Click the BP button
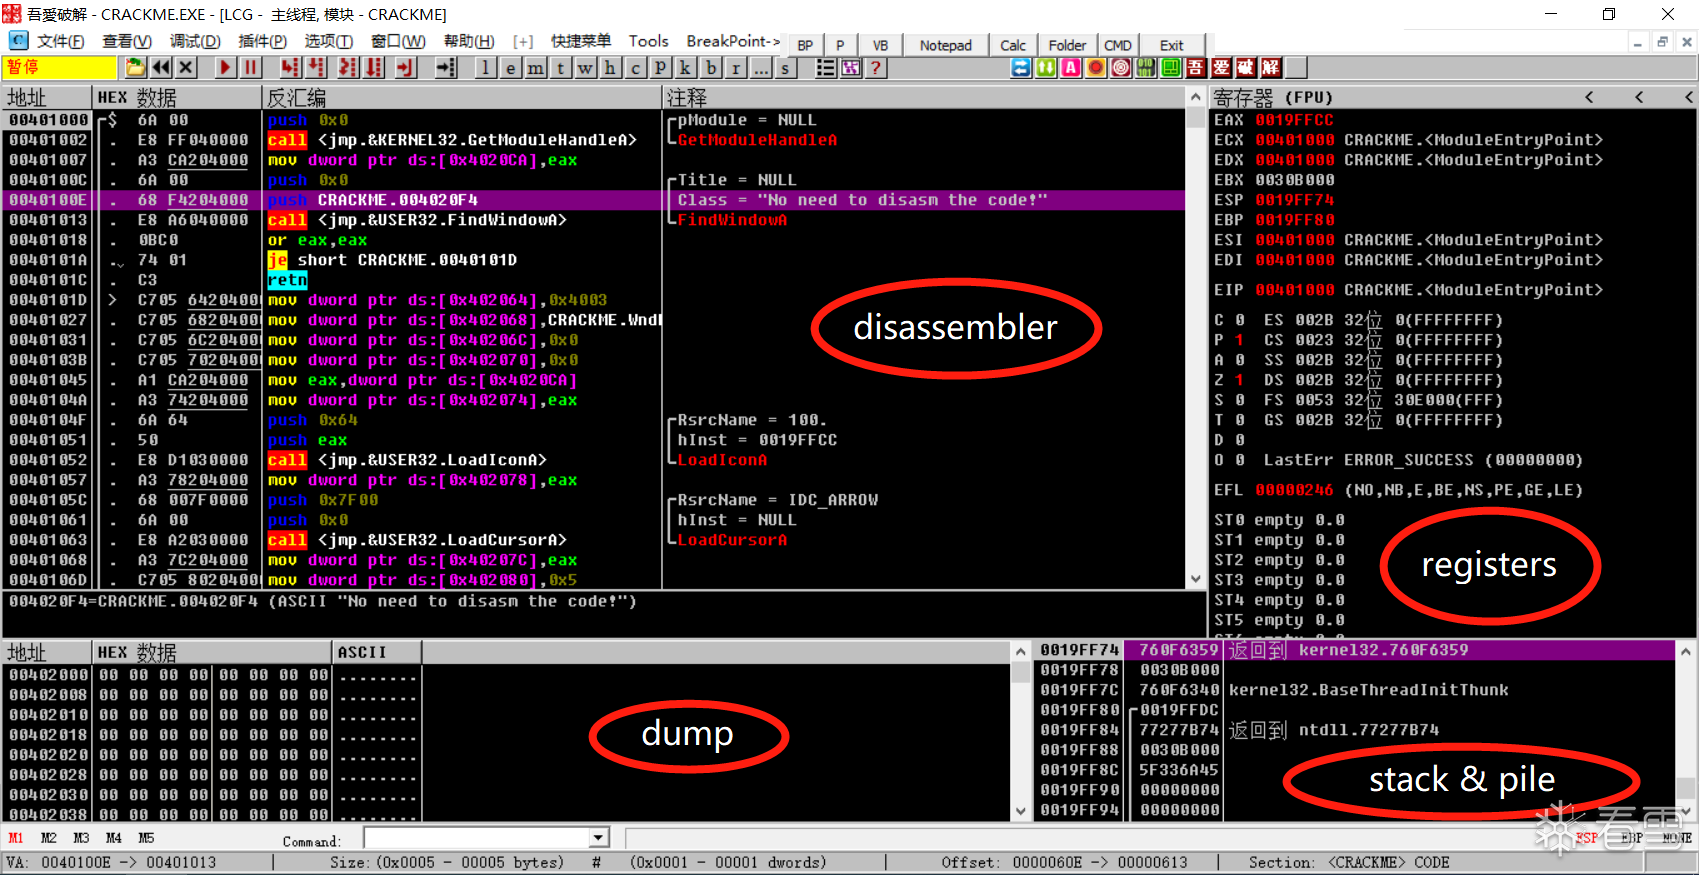The height and width of the screenshot is (875, 1699). [806, 45]
